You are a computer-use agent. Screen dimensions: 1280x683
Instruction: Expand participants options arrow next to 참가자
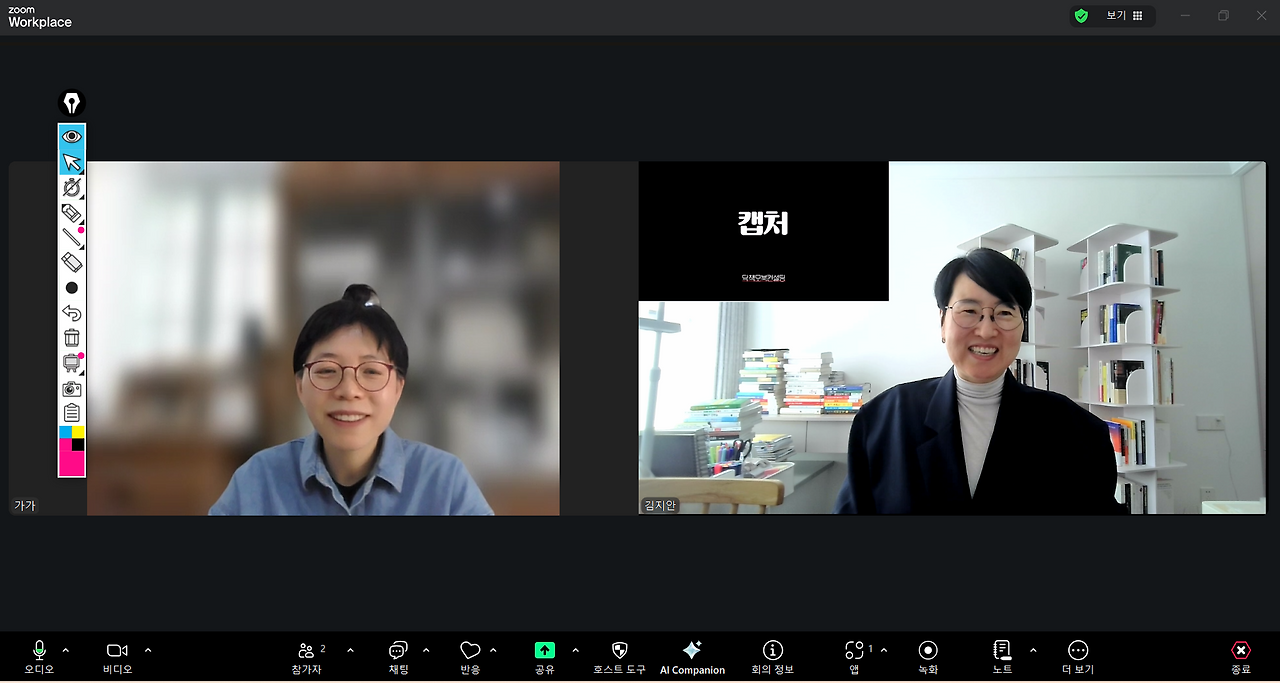point(350,650)
